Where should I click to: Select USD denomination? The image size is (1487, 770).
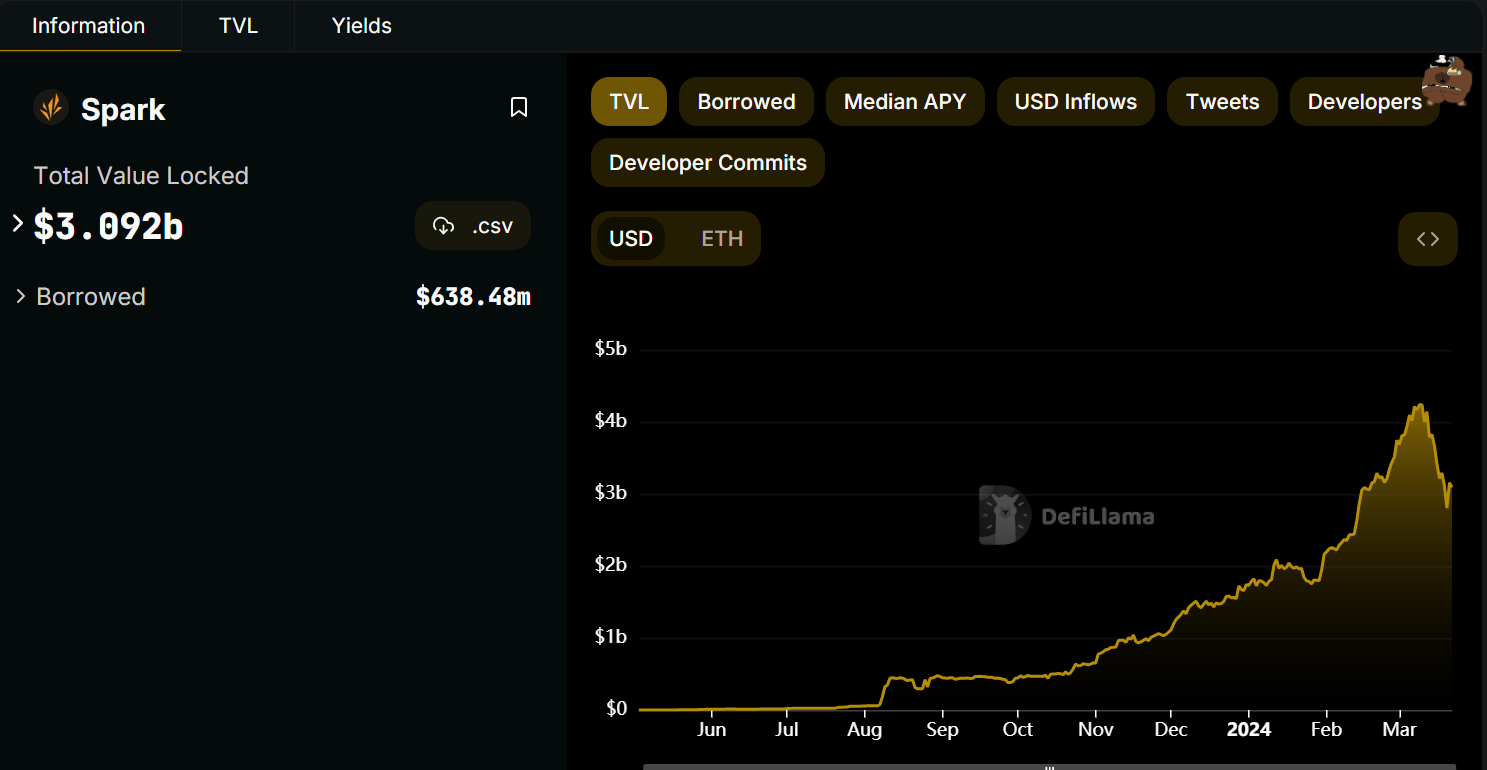click(x=631, y=239)
